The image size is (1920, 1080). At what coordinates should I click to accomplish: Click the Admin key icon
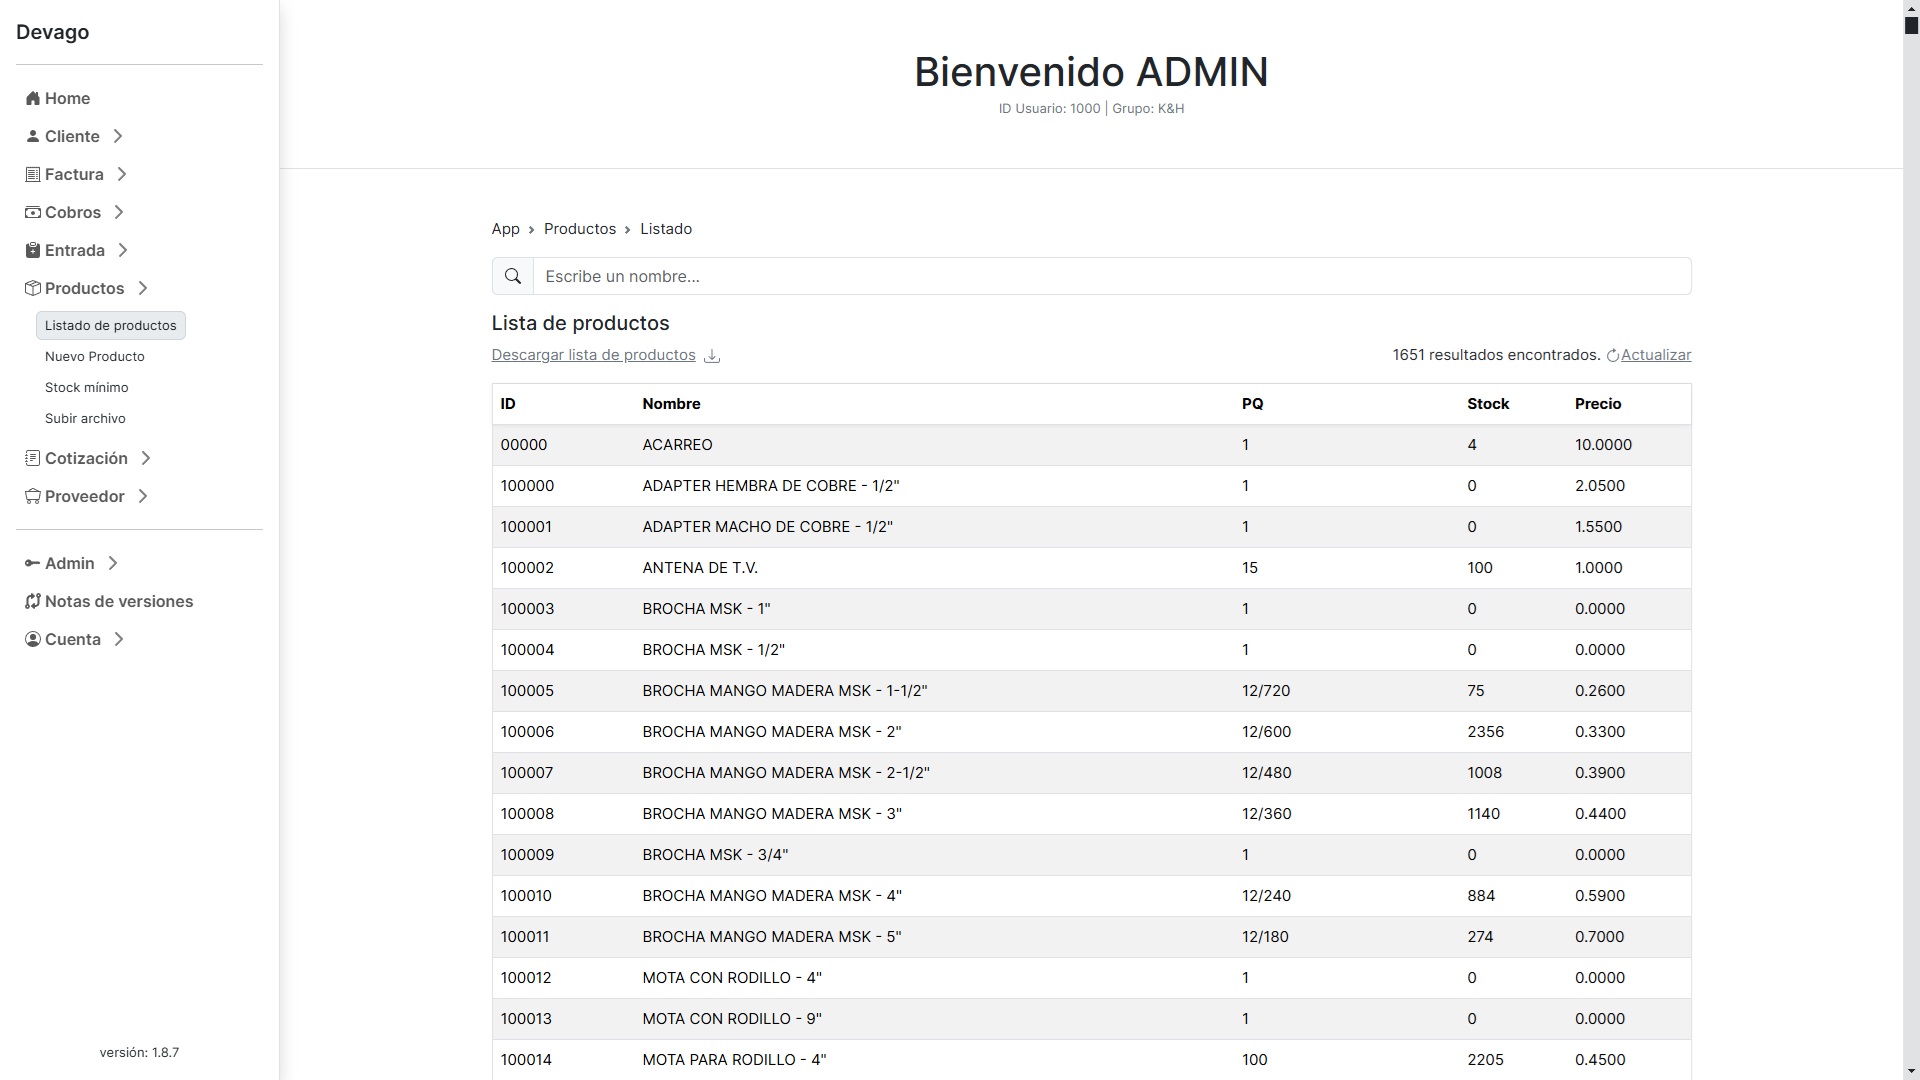(33, 563)
